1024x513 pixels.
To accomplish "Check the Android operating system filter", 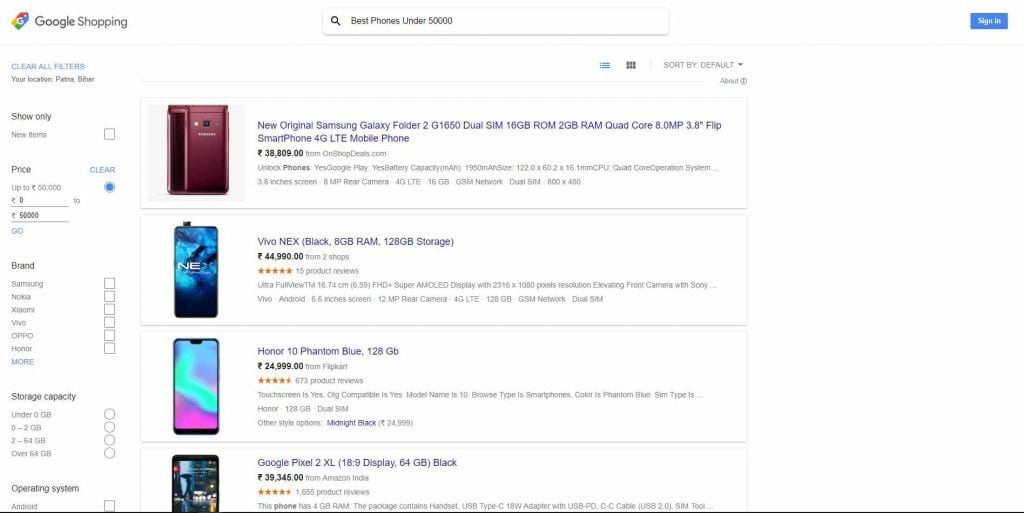I will pos(110,506).
